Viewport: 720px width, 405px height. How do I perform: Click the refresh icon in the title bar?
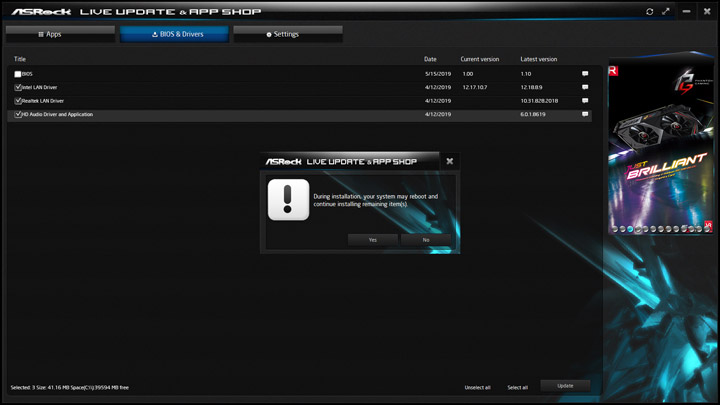click(649, 11)
